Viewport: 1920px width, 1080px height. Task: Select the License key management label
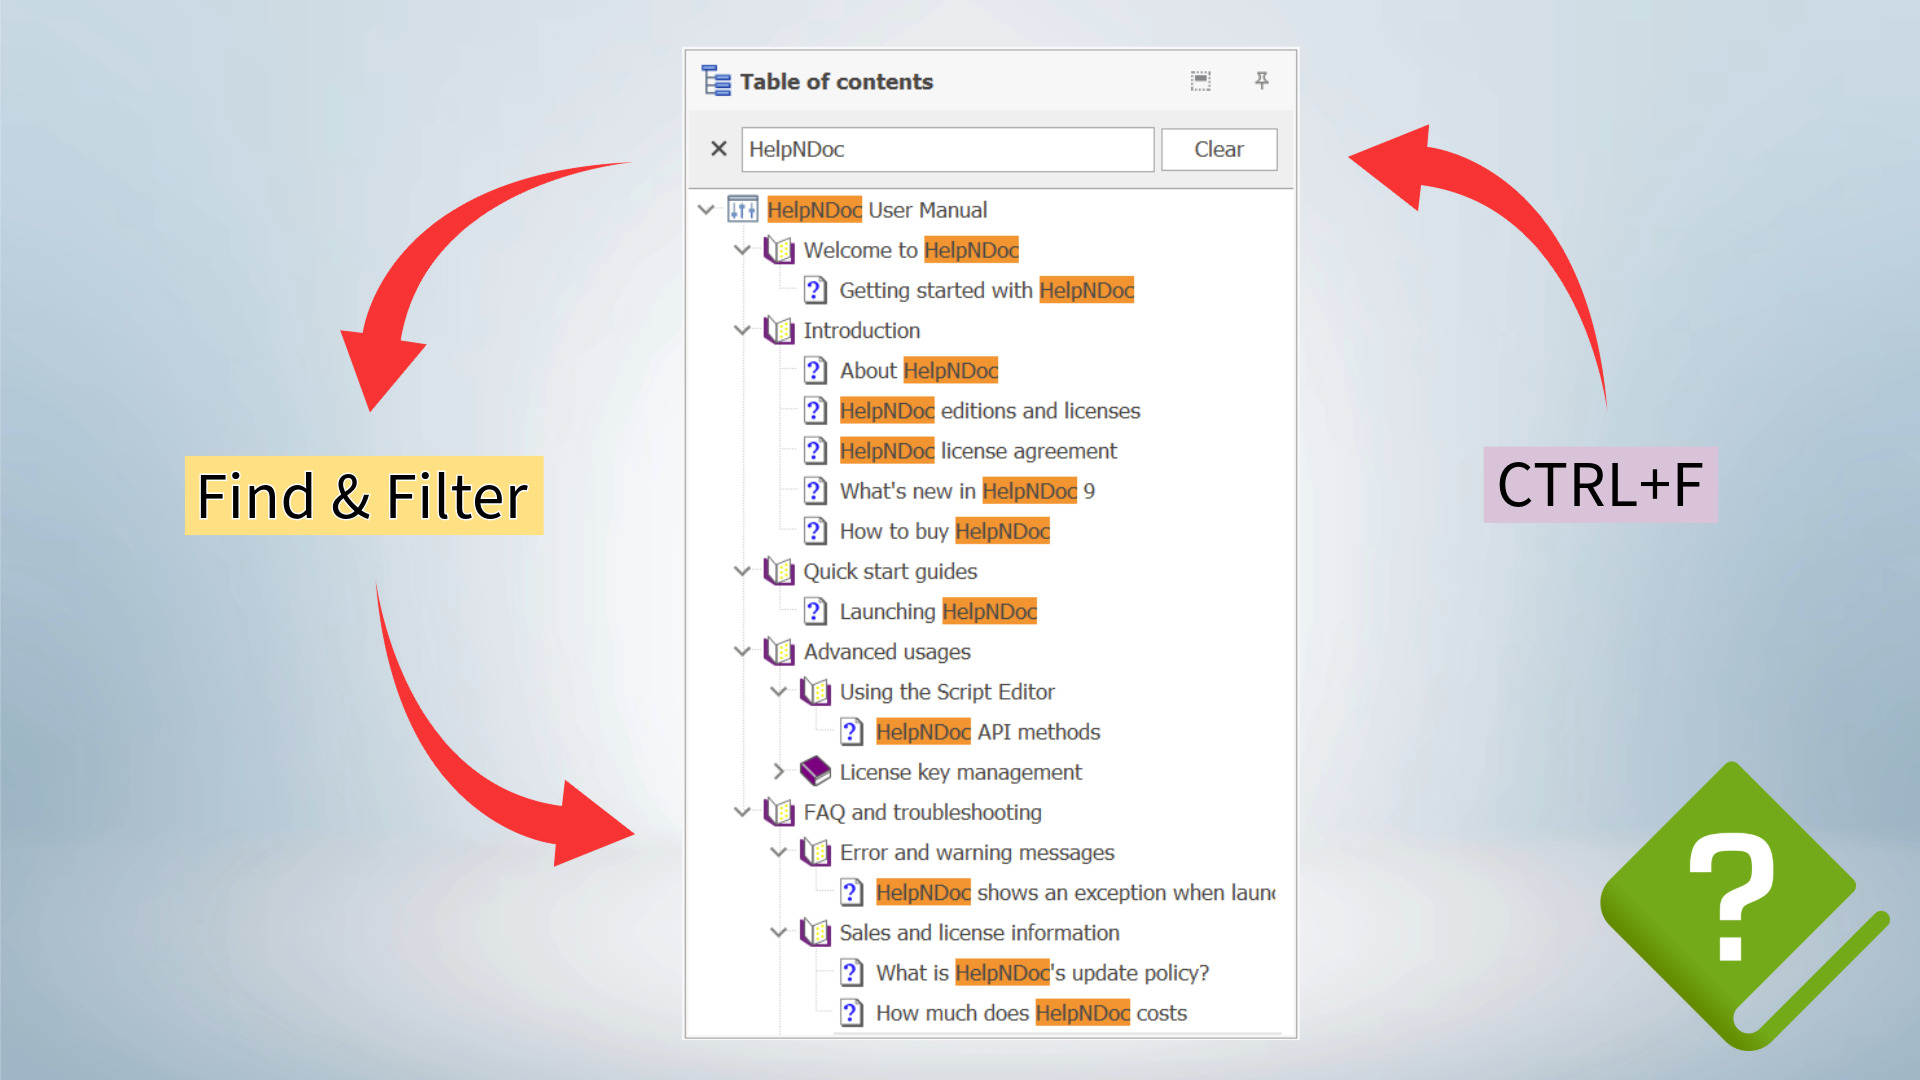pyautogui.click(x=960, y=772)
